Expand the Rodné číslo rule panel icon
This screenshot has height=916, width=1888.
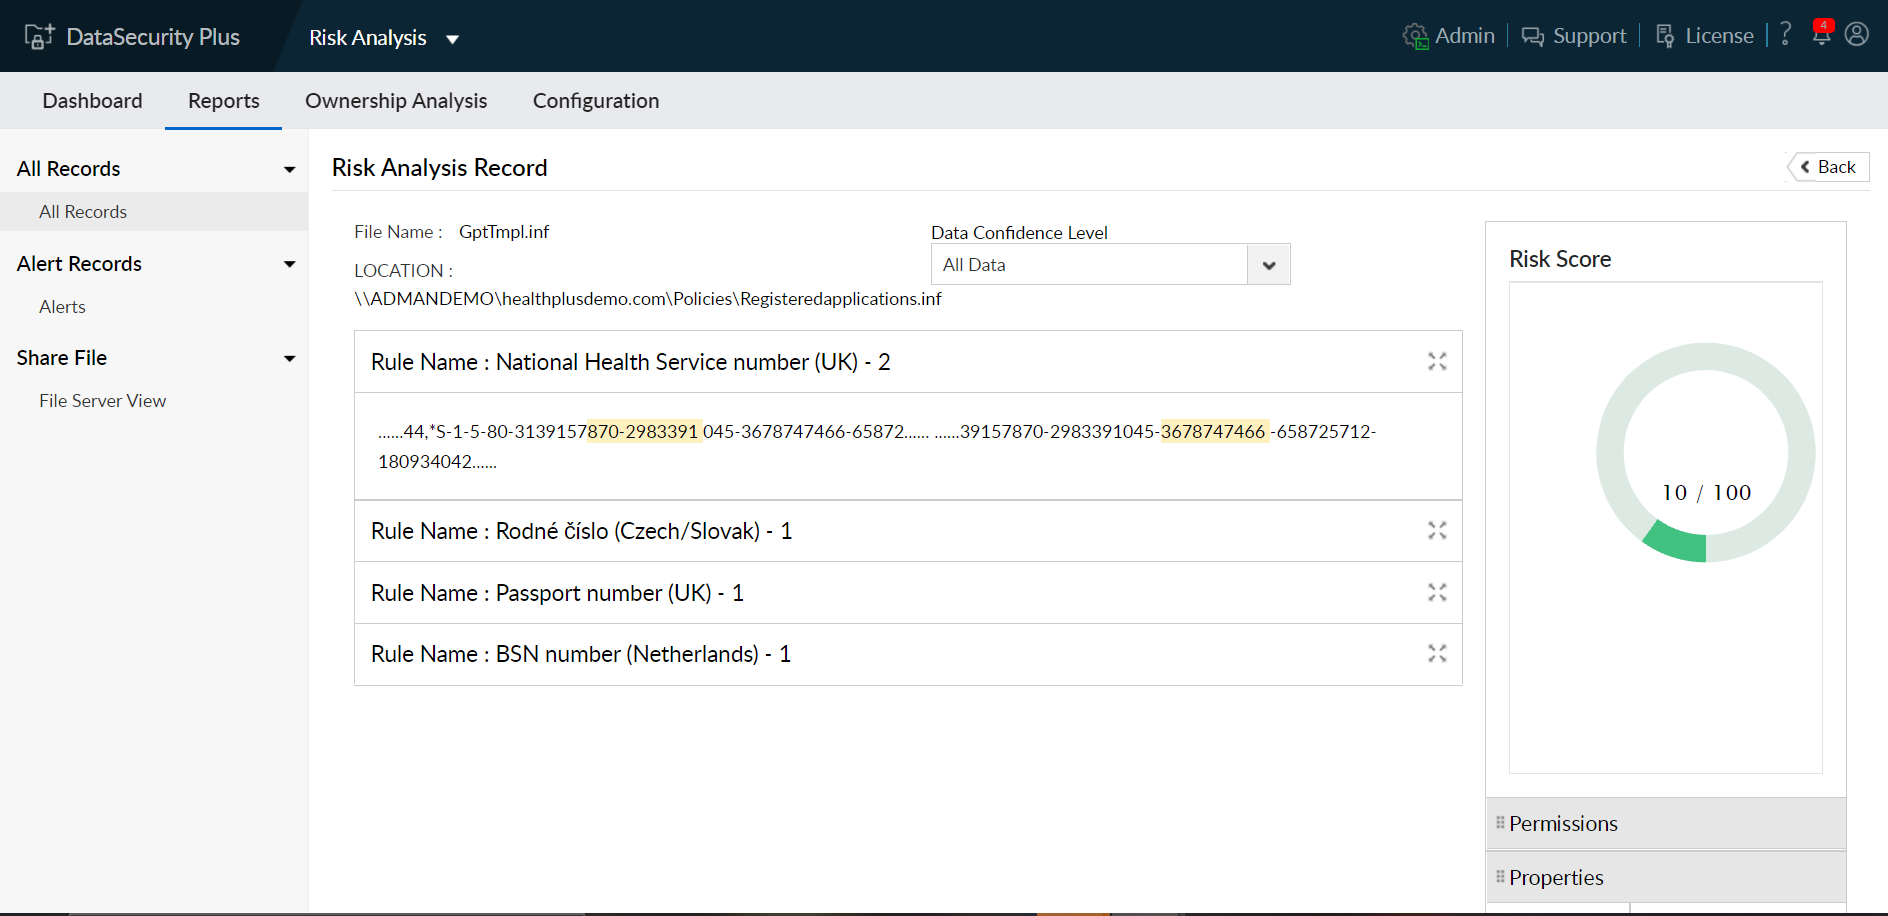[x=1437, y=531]
